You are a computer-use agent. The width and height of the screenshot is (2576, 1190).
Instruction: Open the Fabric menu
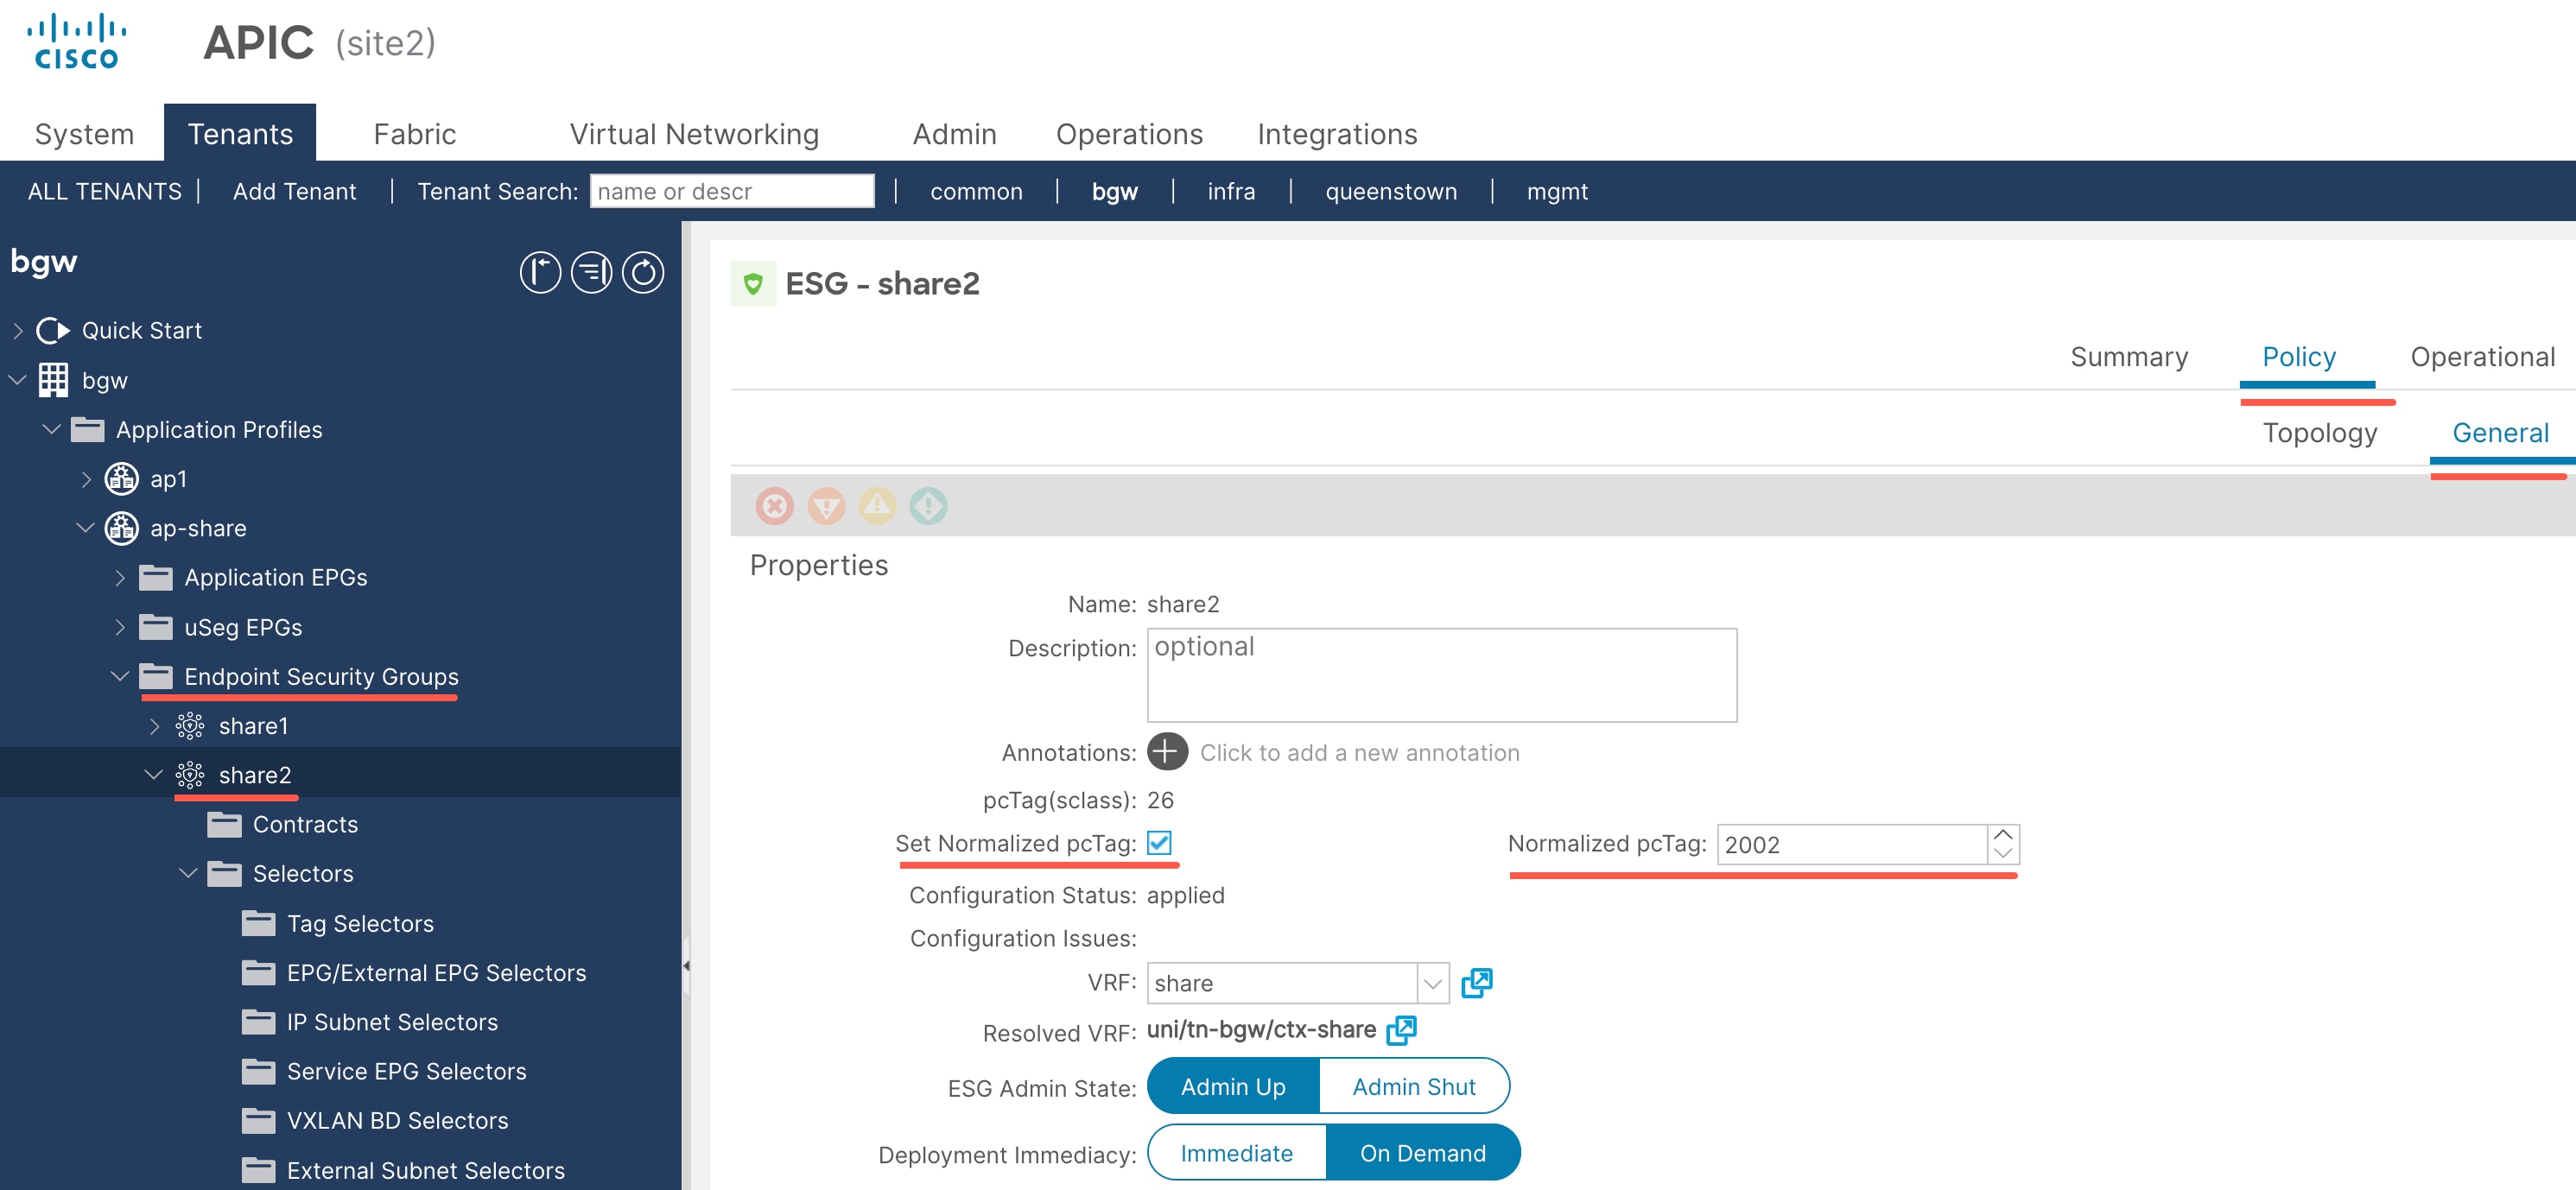(414, 134)
